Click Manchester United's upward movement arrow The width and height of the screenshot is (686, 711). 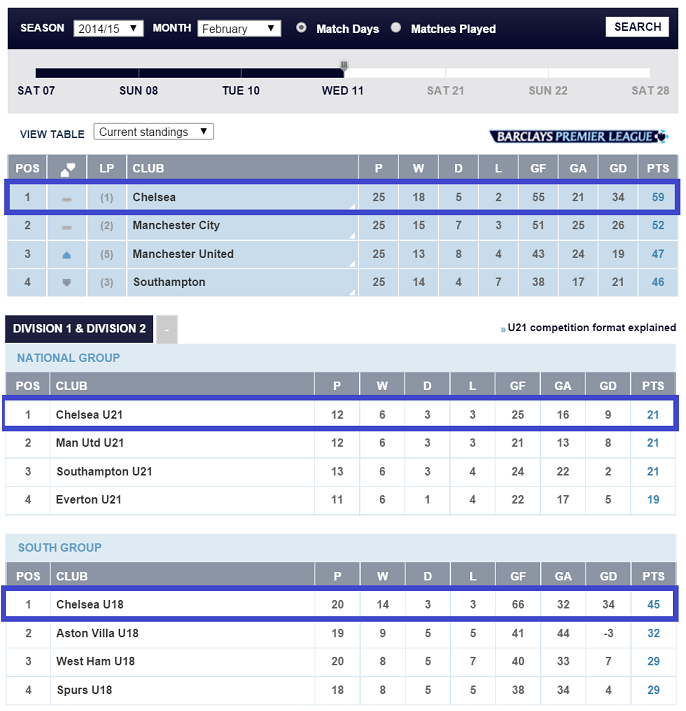tap(67, 254)
